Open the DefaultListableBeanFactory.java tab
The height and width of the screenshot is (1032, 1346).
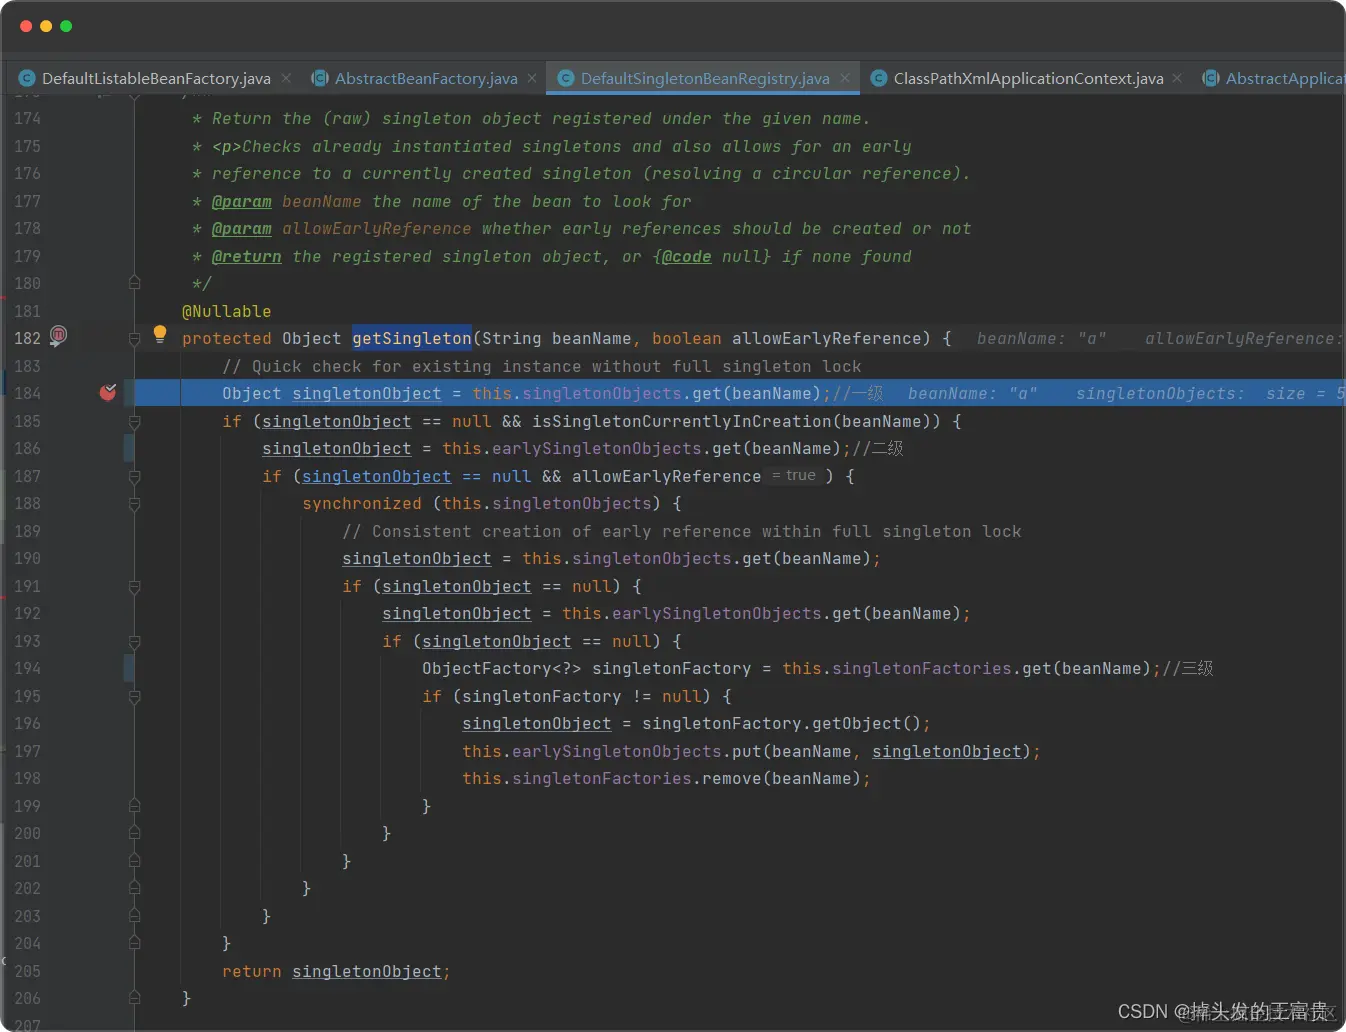(x=156, y=78)
